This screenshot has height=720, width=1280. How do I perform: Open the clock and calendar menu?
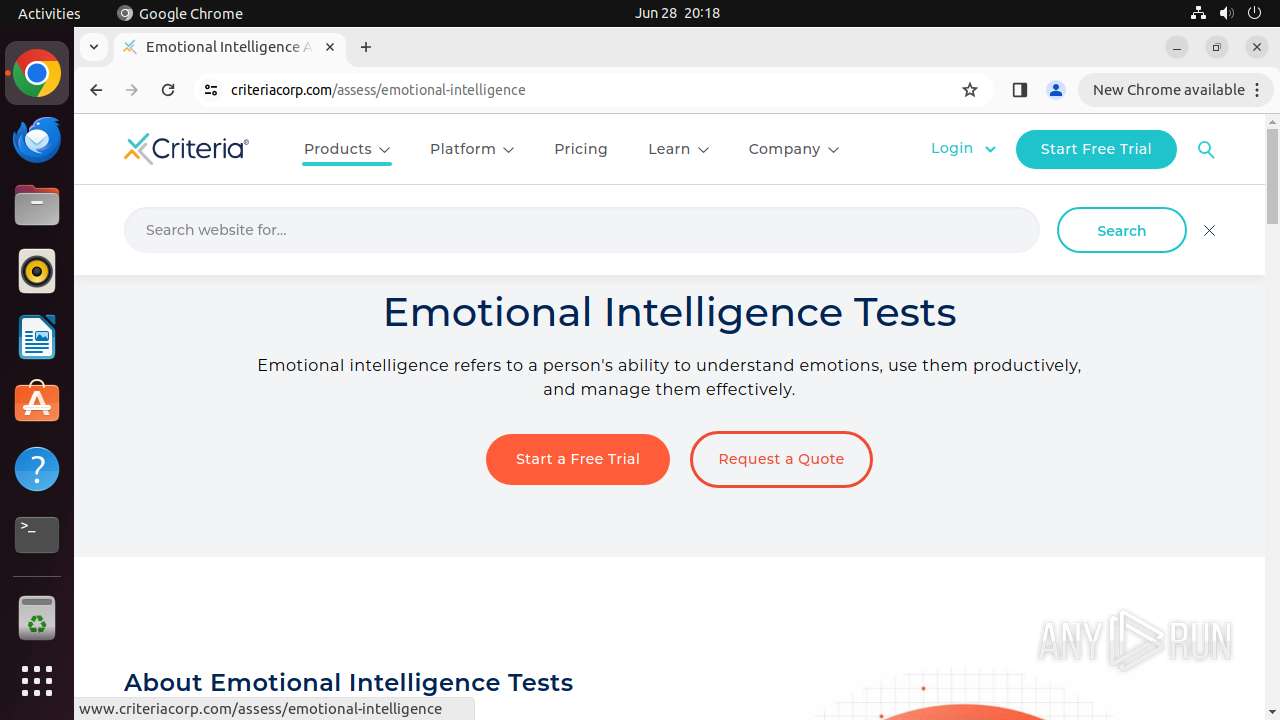pos(677,13)
